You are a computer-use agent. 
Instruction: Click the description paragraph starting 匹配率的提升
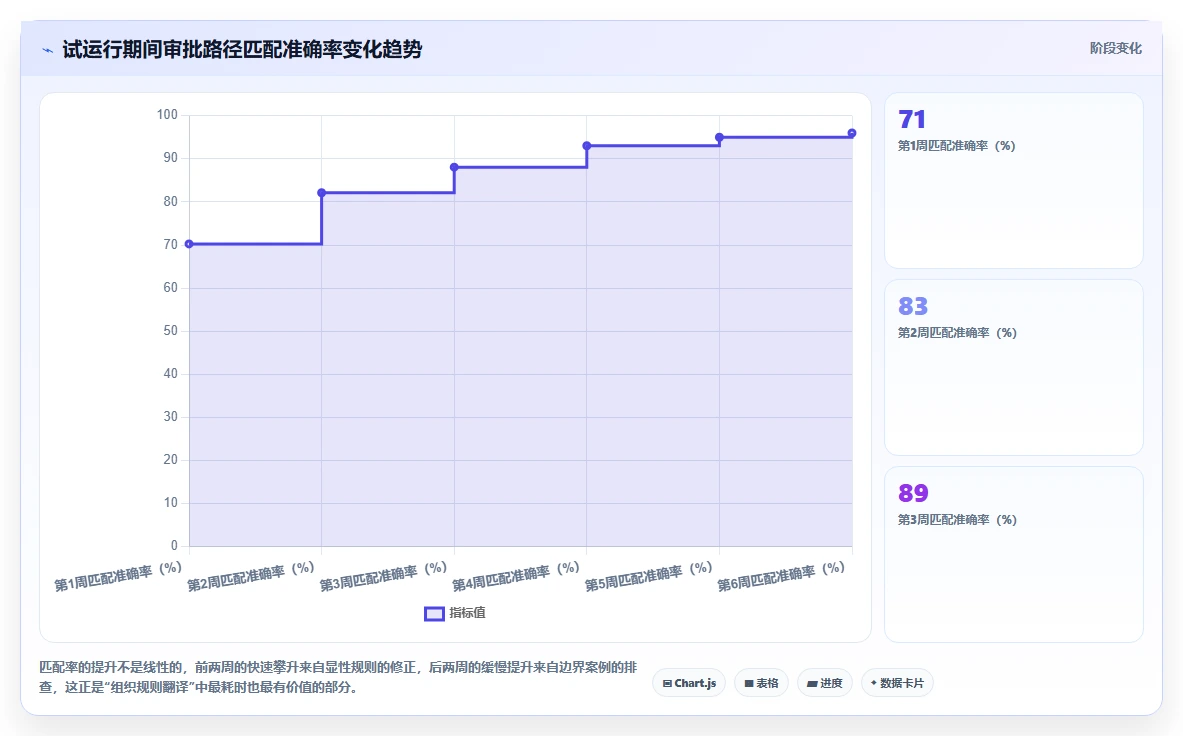coord(338,677)
